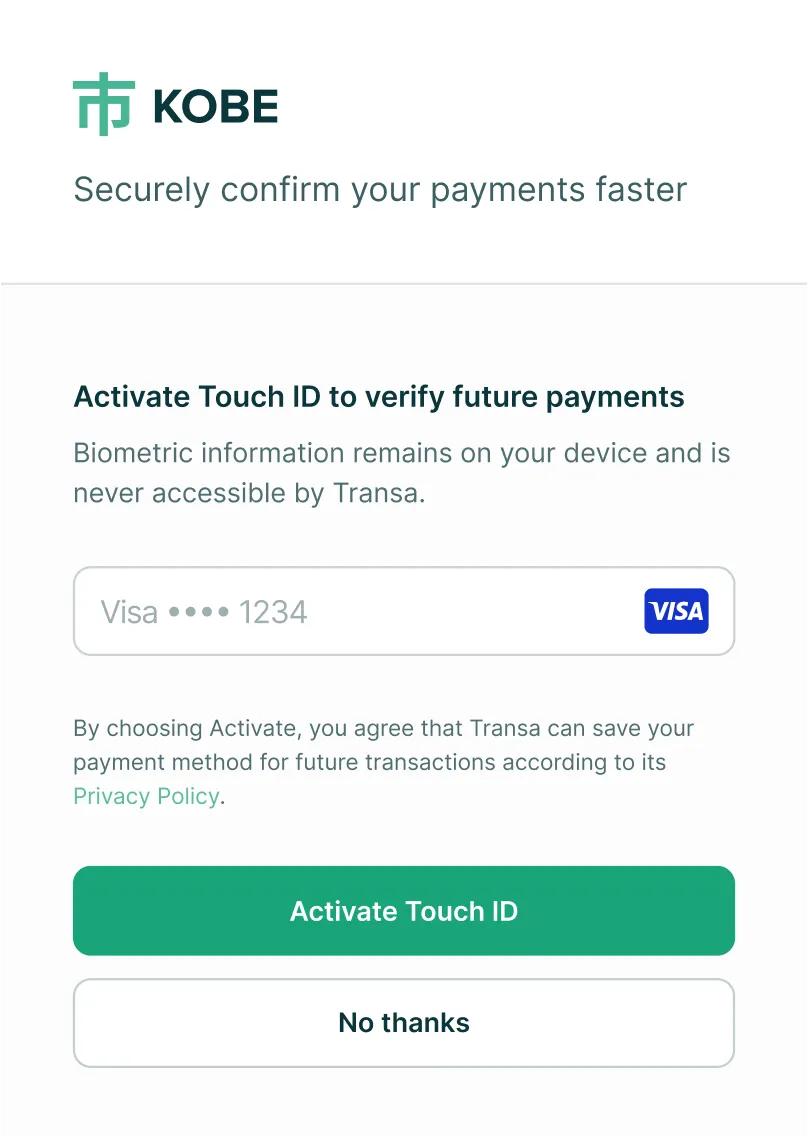
Task: Click the divider line below the header
Action: pyautogui.click(x=403, y=283)
